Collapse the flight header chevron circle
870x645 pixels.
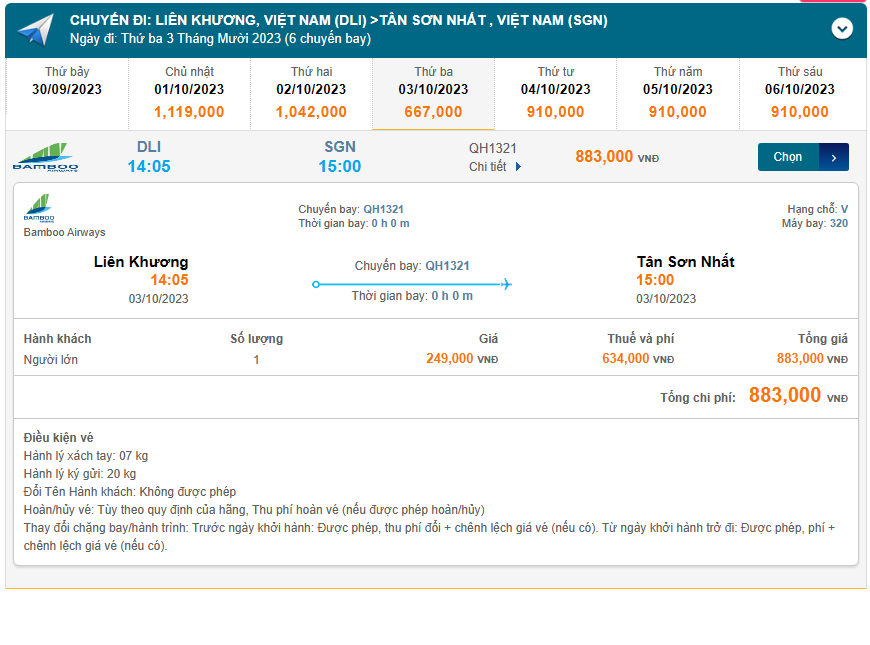pos(842,29)
